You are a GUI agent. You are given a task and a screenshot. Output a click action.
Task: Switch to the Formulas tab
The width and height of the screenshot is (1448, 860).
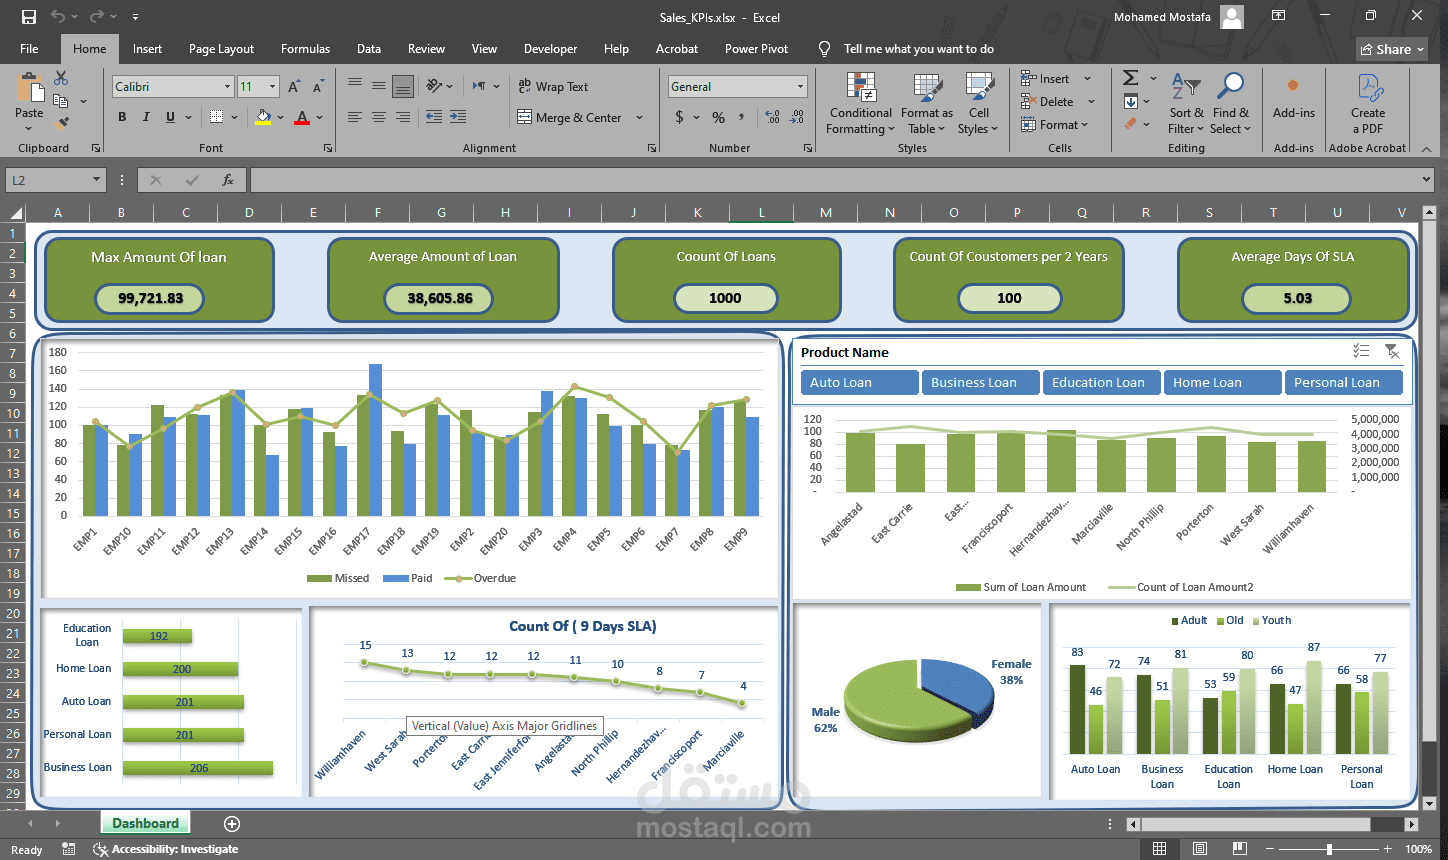pyautogui.click(x=305, y=49)
